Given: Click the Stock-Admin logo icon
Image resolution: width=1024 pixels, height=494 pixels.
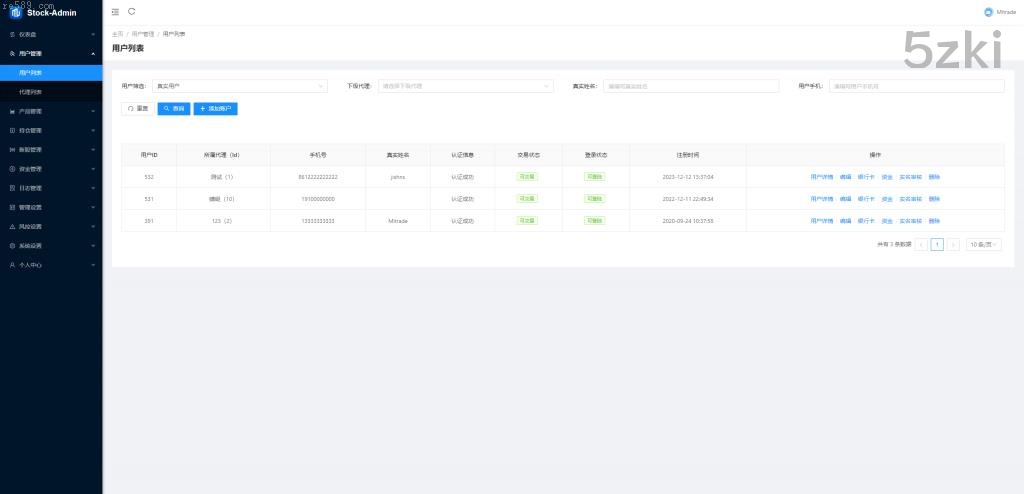Looking at the screenshot, I should pyautogui.click(x=15, y=12).
